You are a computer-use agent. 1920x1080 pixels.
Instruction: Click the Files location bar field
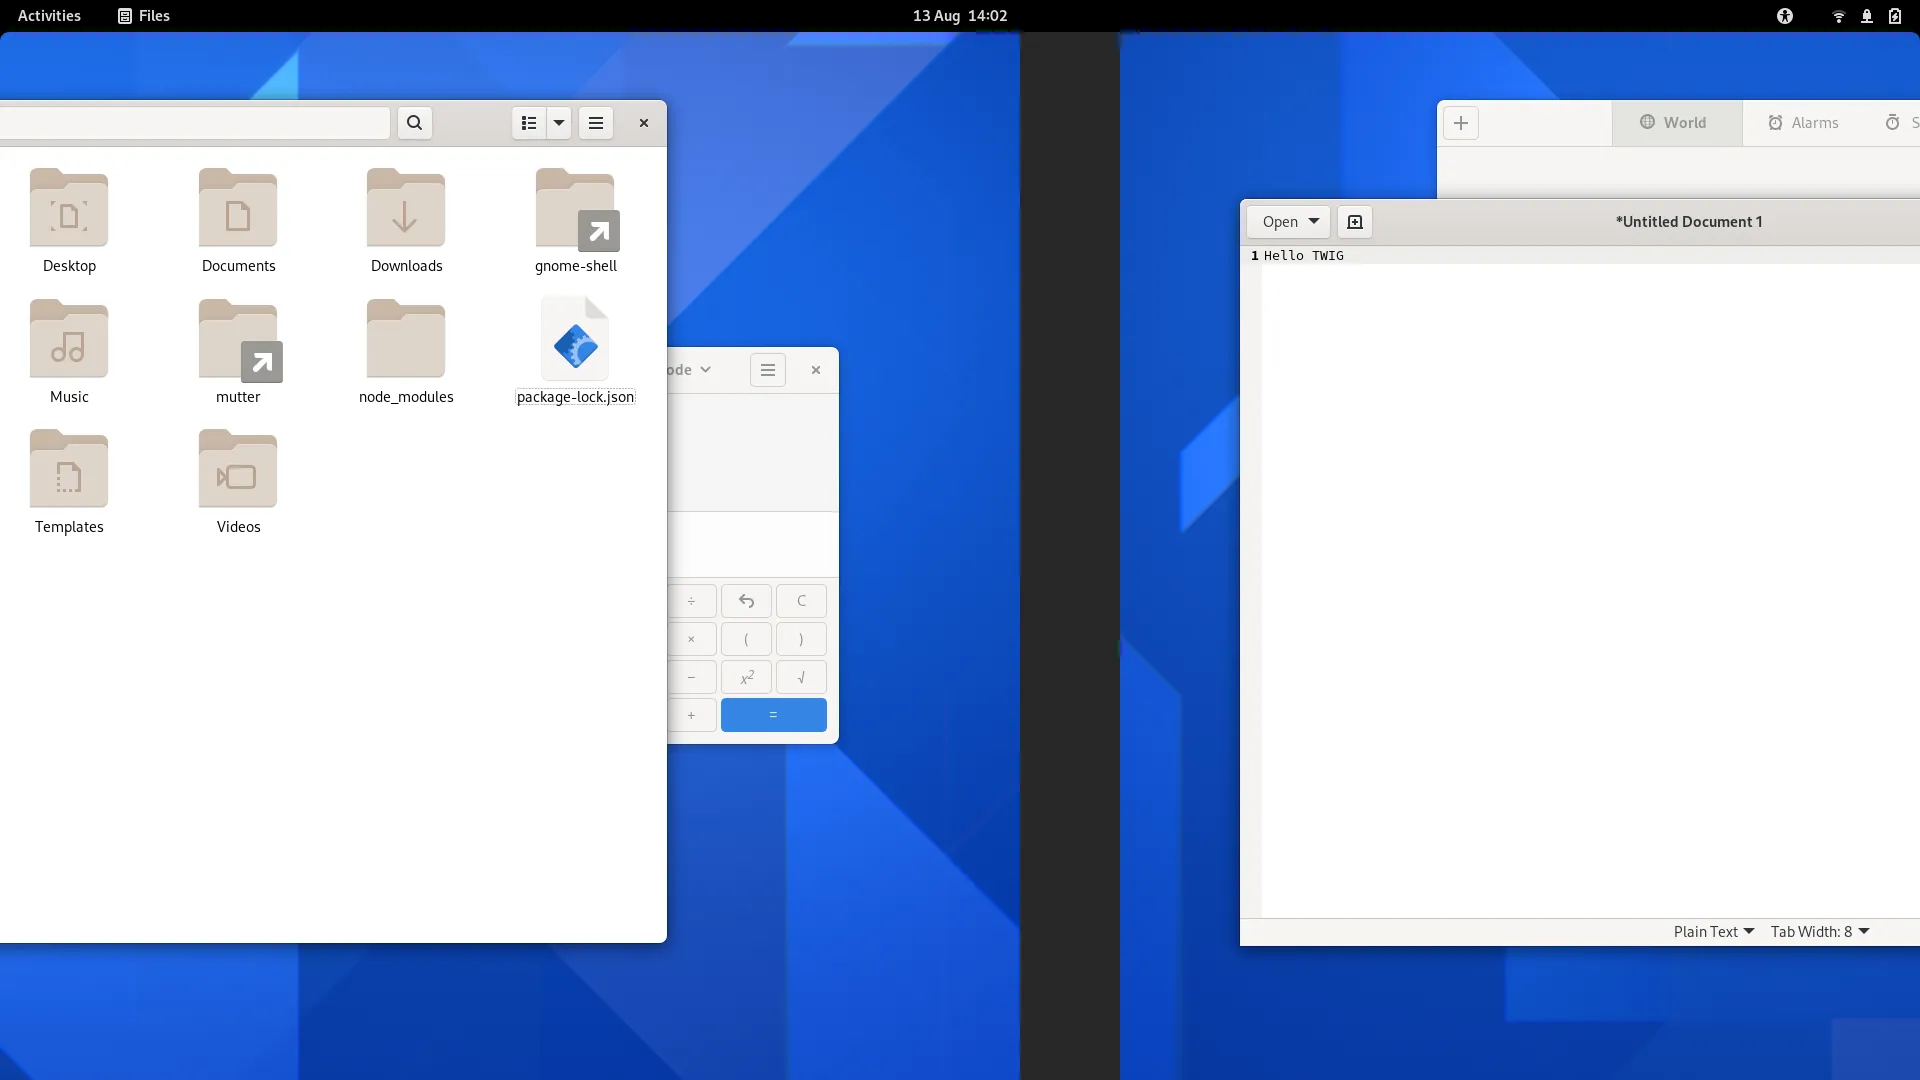coord(195,123)
